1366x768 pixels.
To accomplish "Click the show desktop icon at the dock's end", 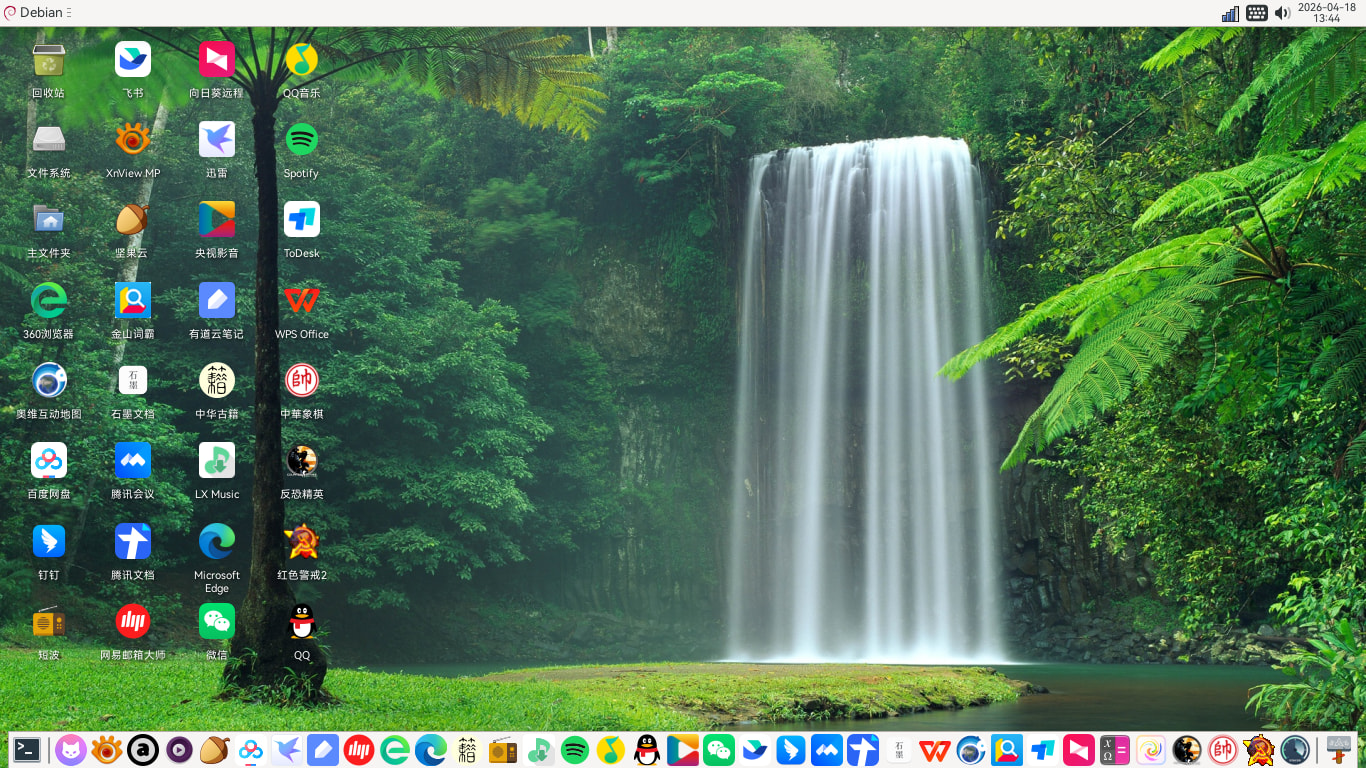I will [x=1338, y=749].
